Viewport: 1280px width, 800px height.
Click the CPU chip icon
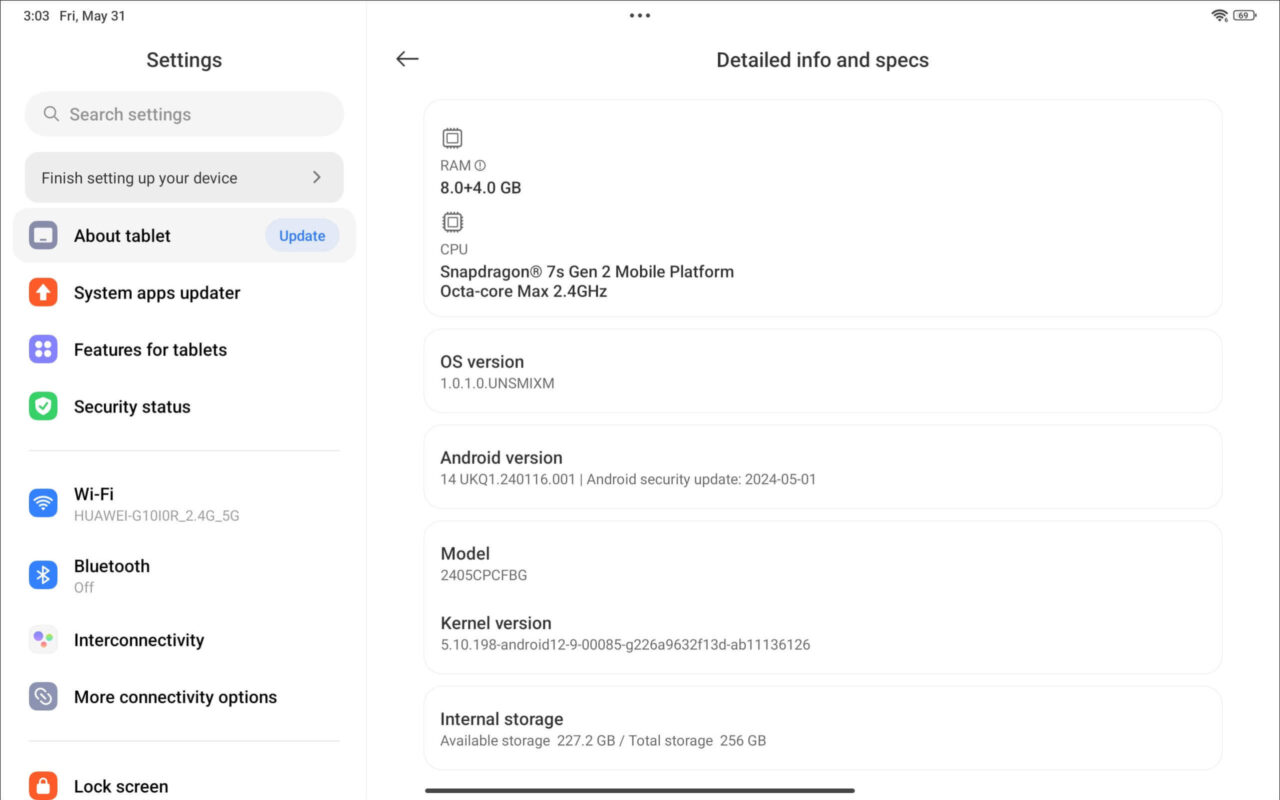coord(452,222)
